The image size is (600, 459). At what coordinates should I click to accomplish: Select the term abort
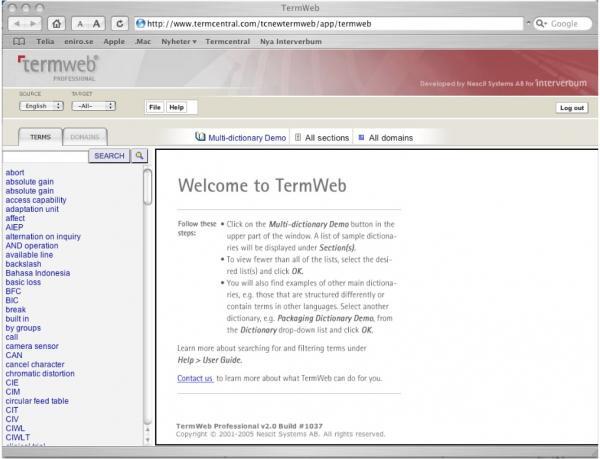(15, 173)
